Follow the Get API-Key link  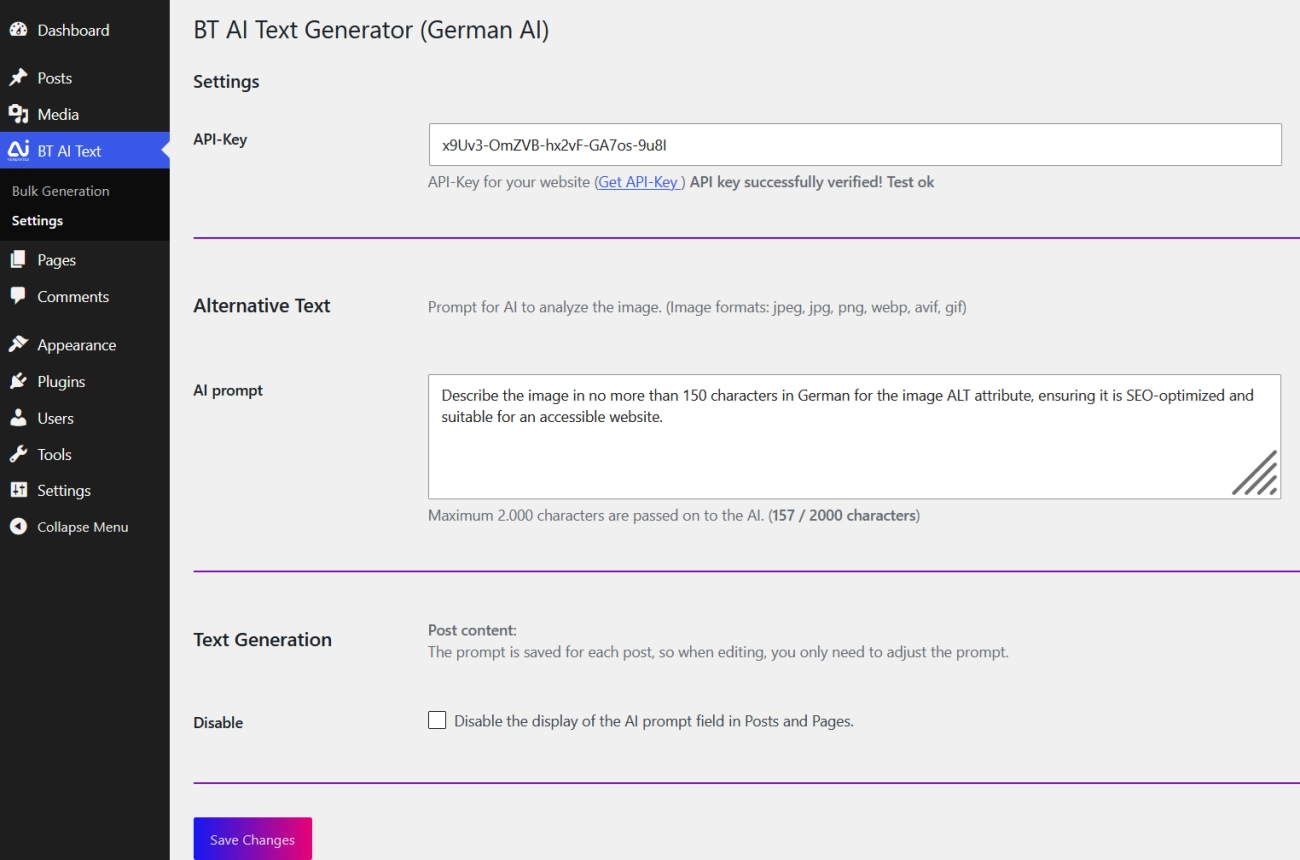pos(639,182)
